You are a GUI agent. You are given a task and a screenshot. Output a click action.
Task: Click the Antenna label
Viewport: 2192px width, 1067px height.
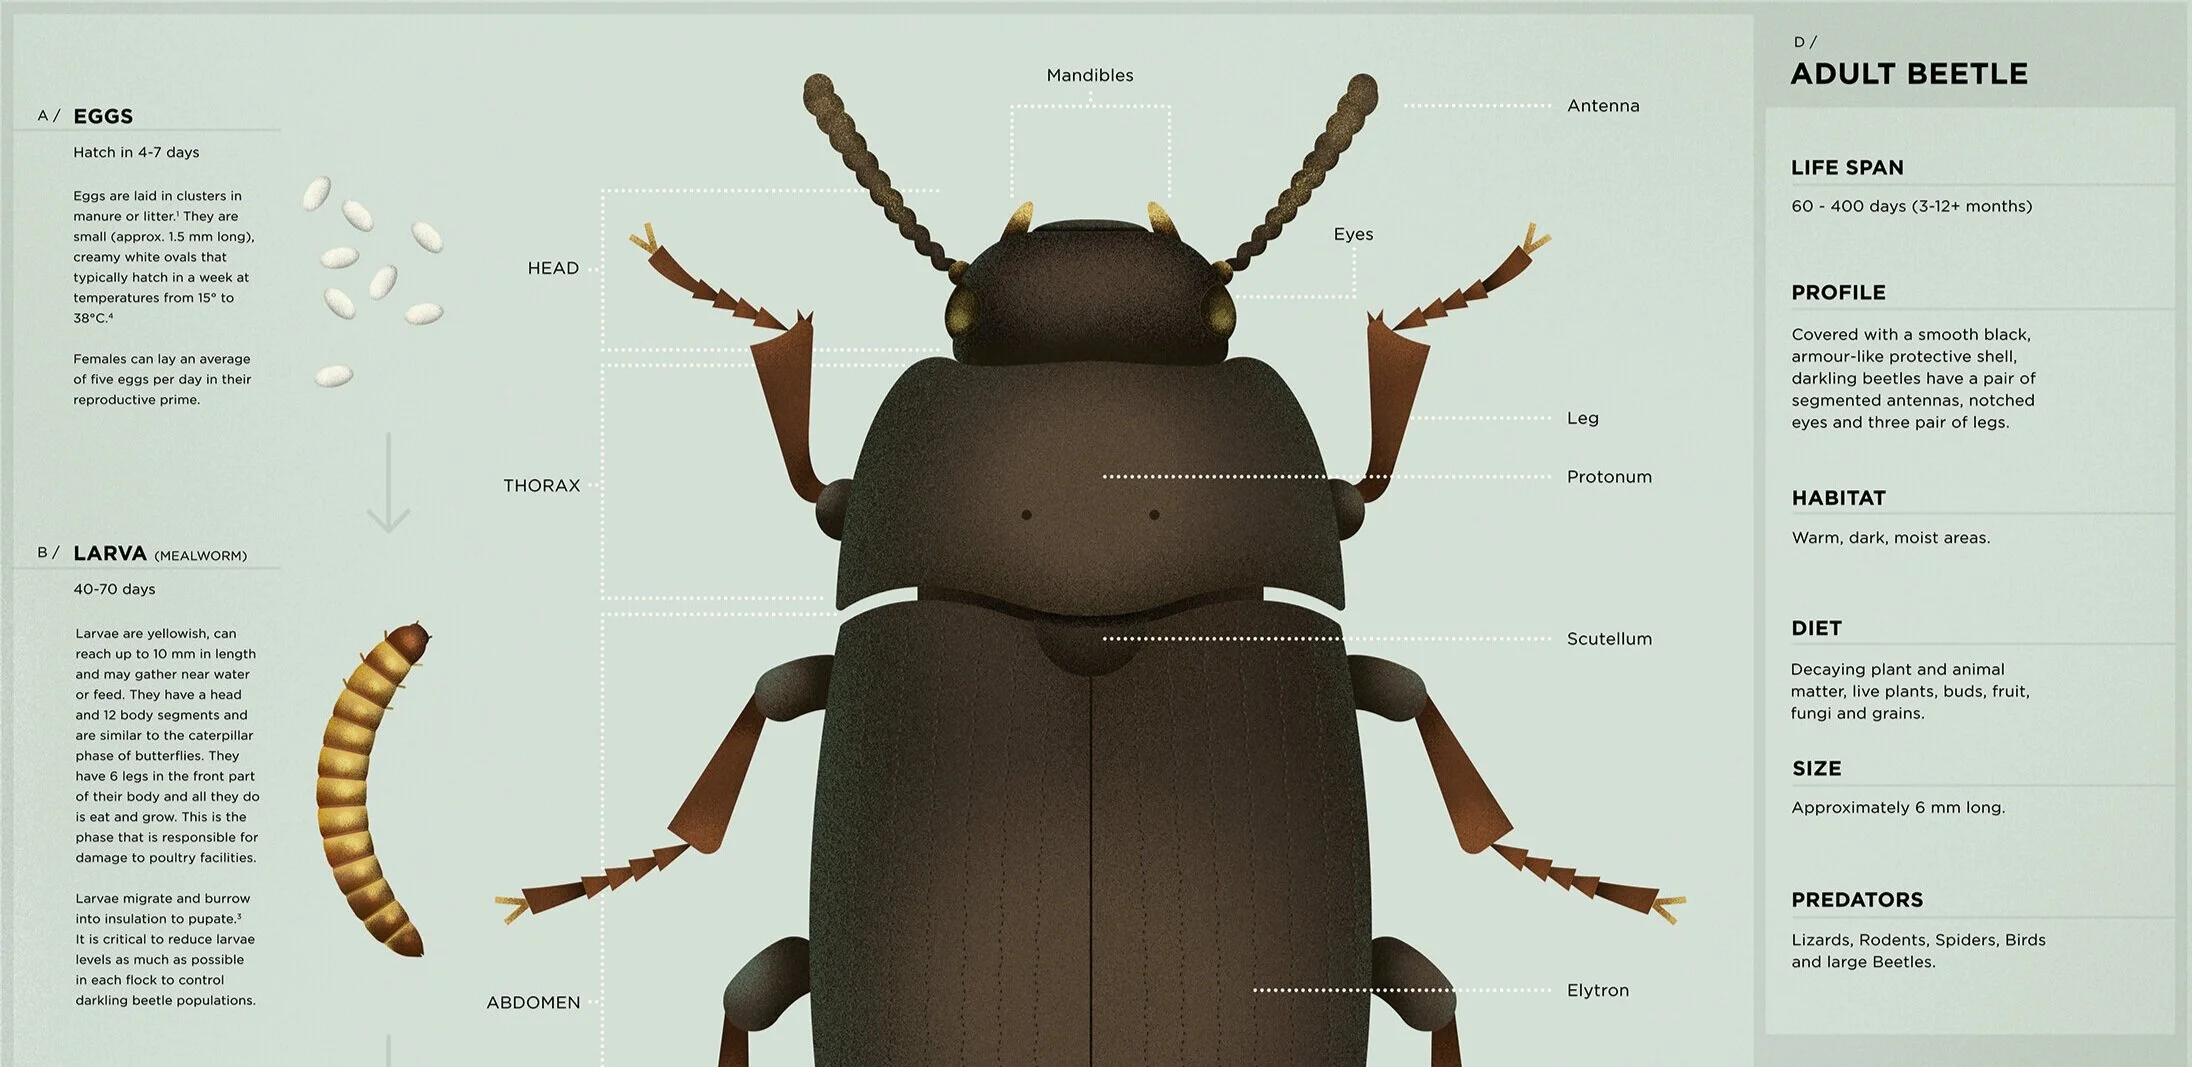tap(1603, 106)
